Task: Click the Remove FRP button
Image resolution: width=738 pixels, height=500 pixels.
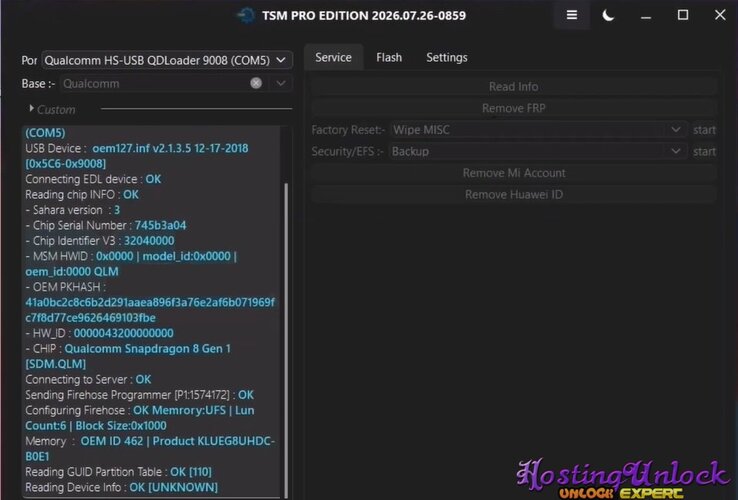Action: (513, 108)
